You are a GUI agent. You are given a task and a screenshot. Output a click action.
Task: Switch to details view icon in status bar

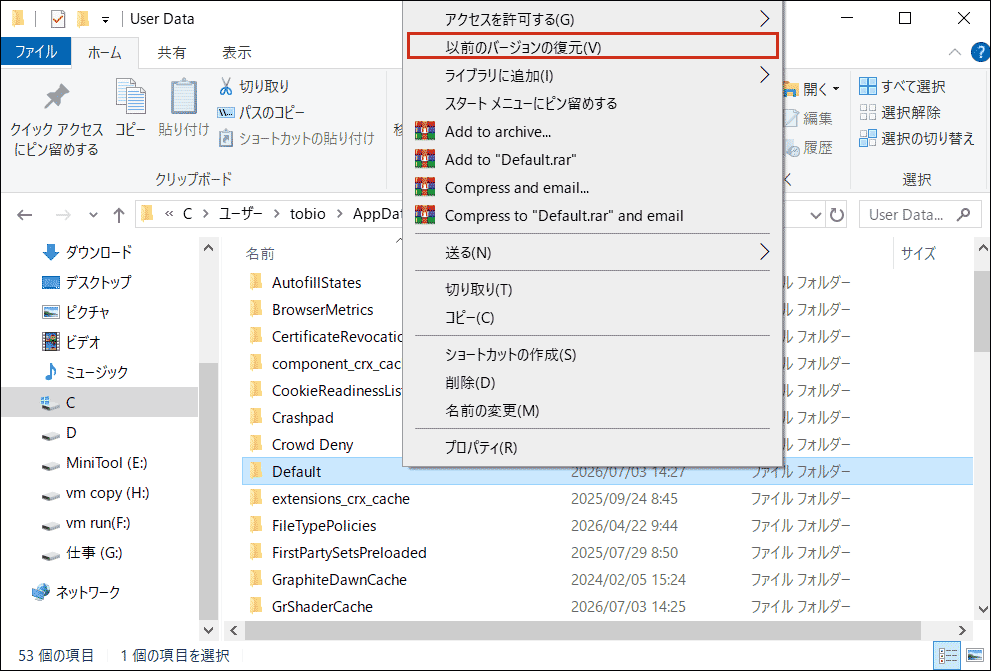pyautogui.click(x=948, y=656)
